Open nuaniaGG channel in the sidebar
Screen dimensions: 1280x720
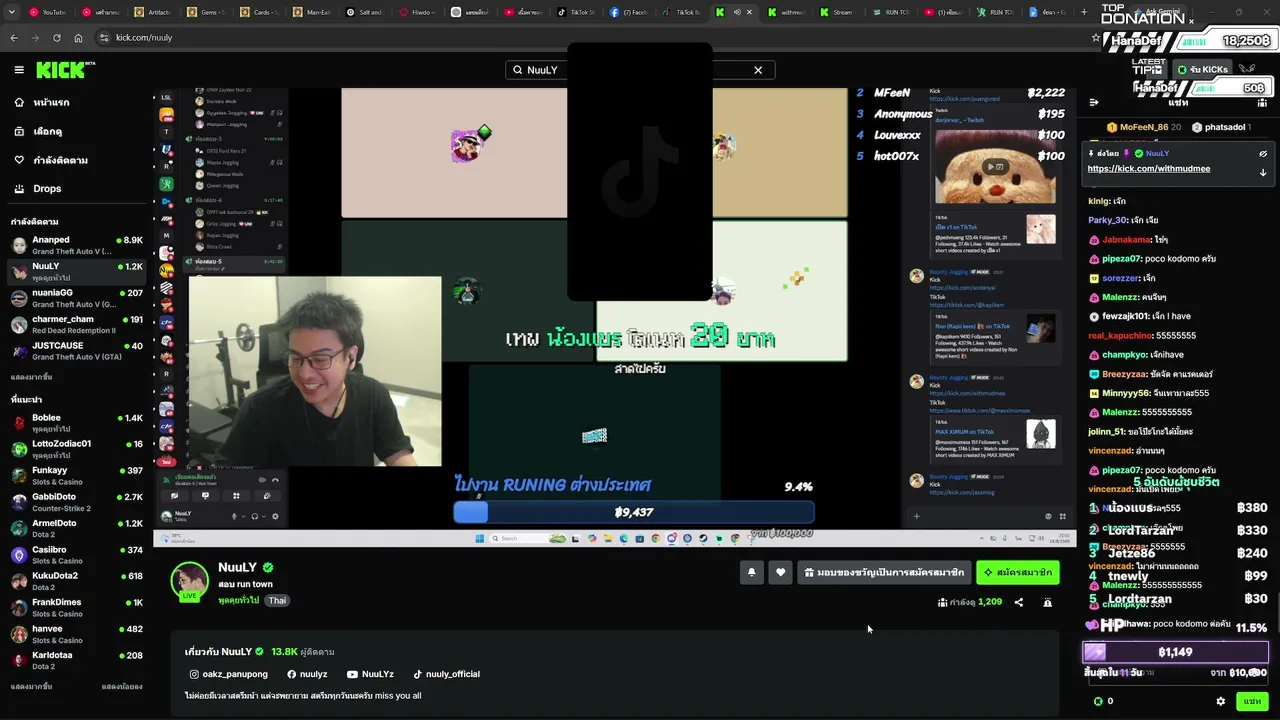coord(77,298)
